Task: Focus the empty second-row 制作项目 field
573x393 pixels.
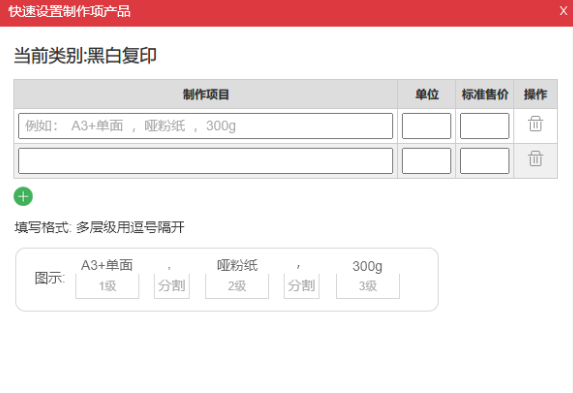Action: [x=205, y=161]
